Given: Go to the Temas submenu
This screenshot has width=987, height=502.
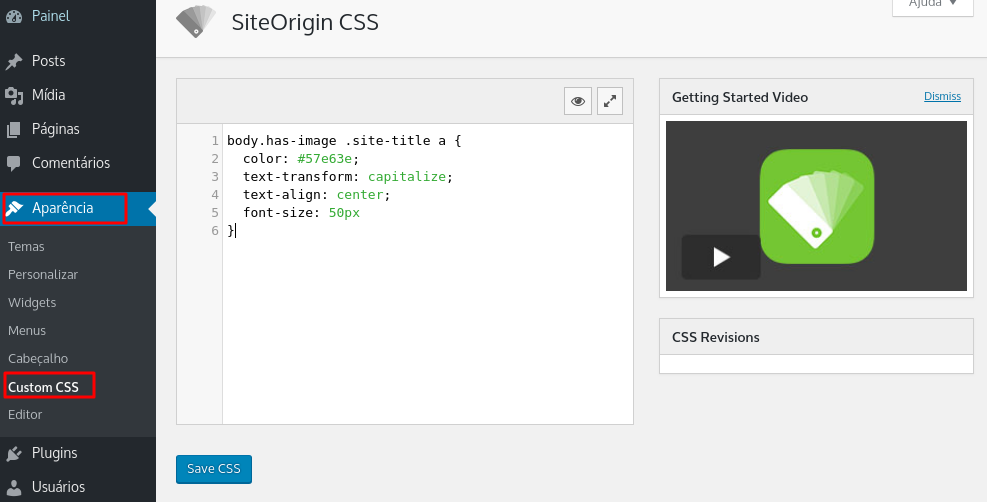Looking at the screenshot, I should (x=26, y=247).
